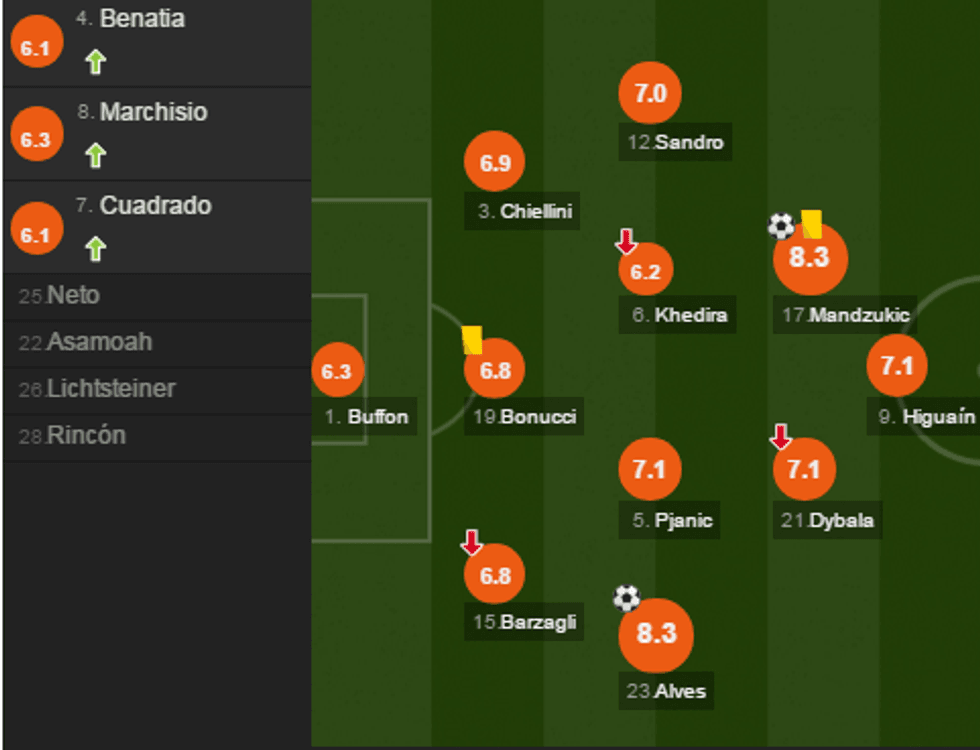
Task: Click Sandro's 7.0 rating circle
Action: 651,94
